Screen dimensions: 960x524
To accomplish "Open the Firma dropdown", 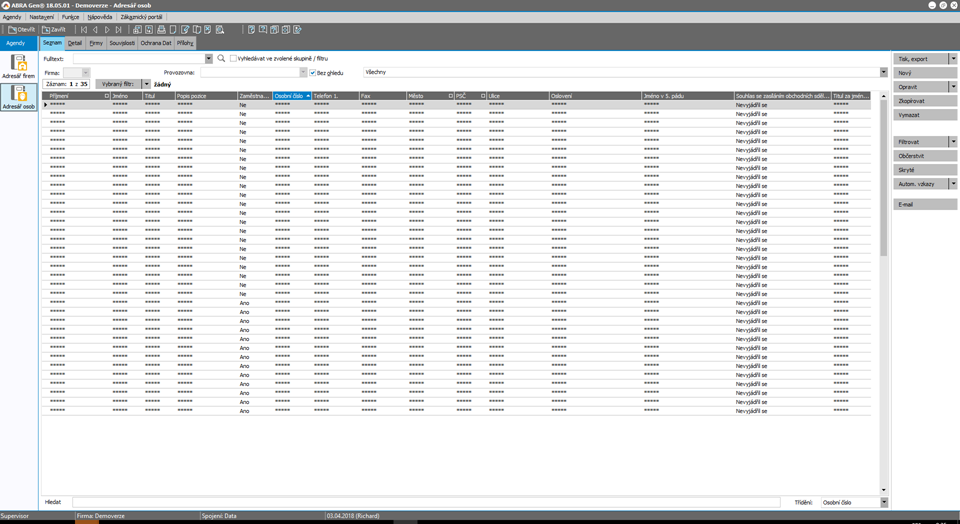I will tap(86, 73).
